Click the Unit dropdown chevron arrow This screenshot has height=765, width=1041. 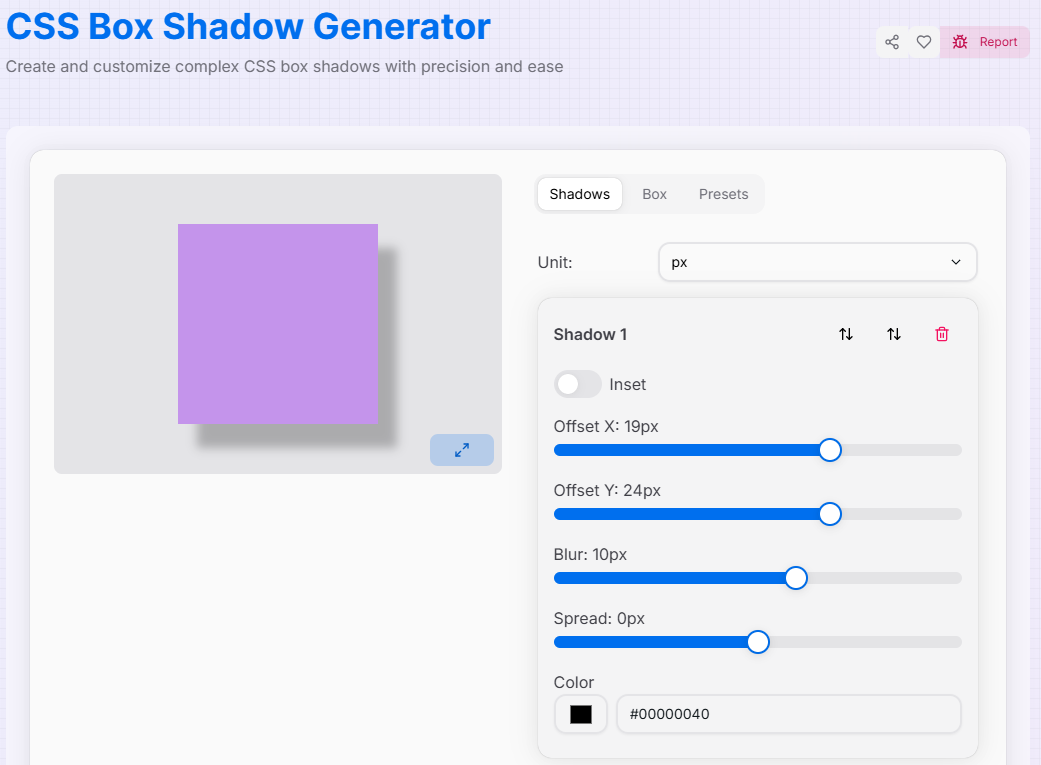(x=955, y=262)
